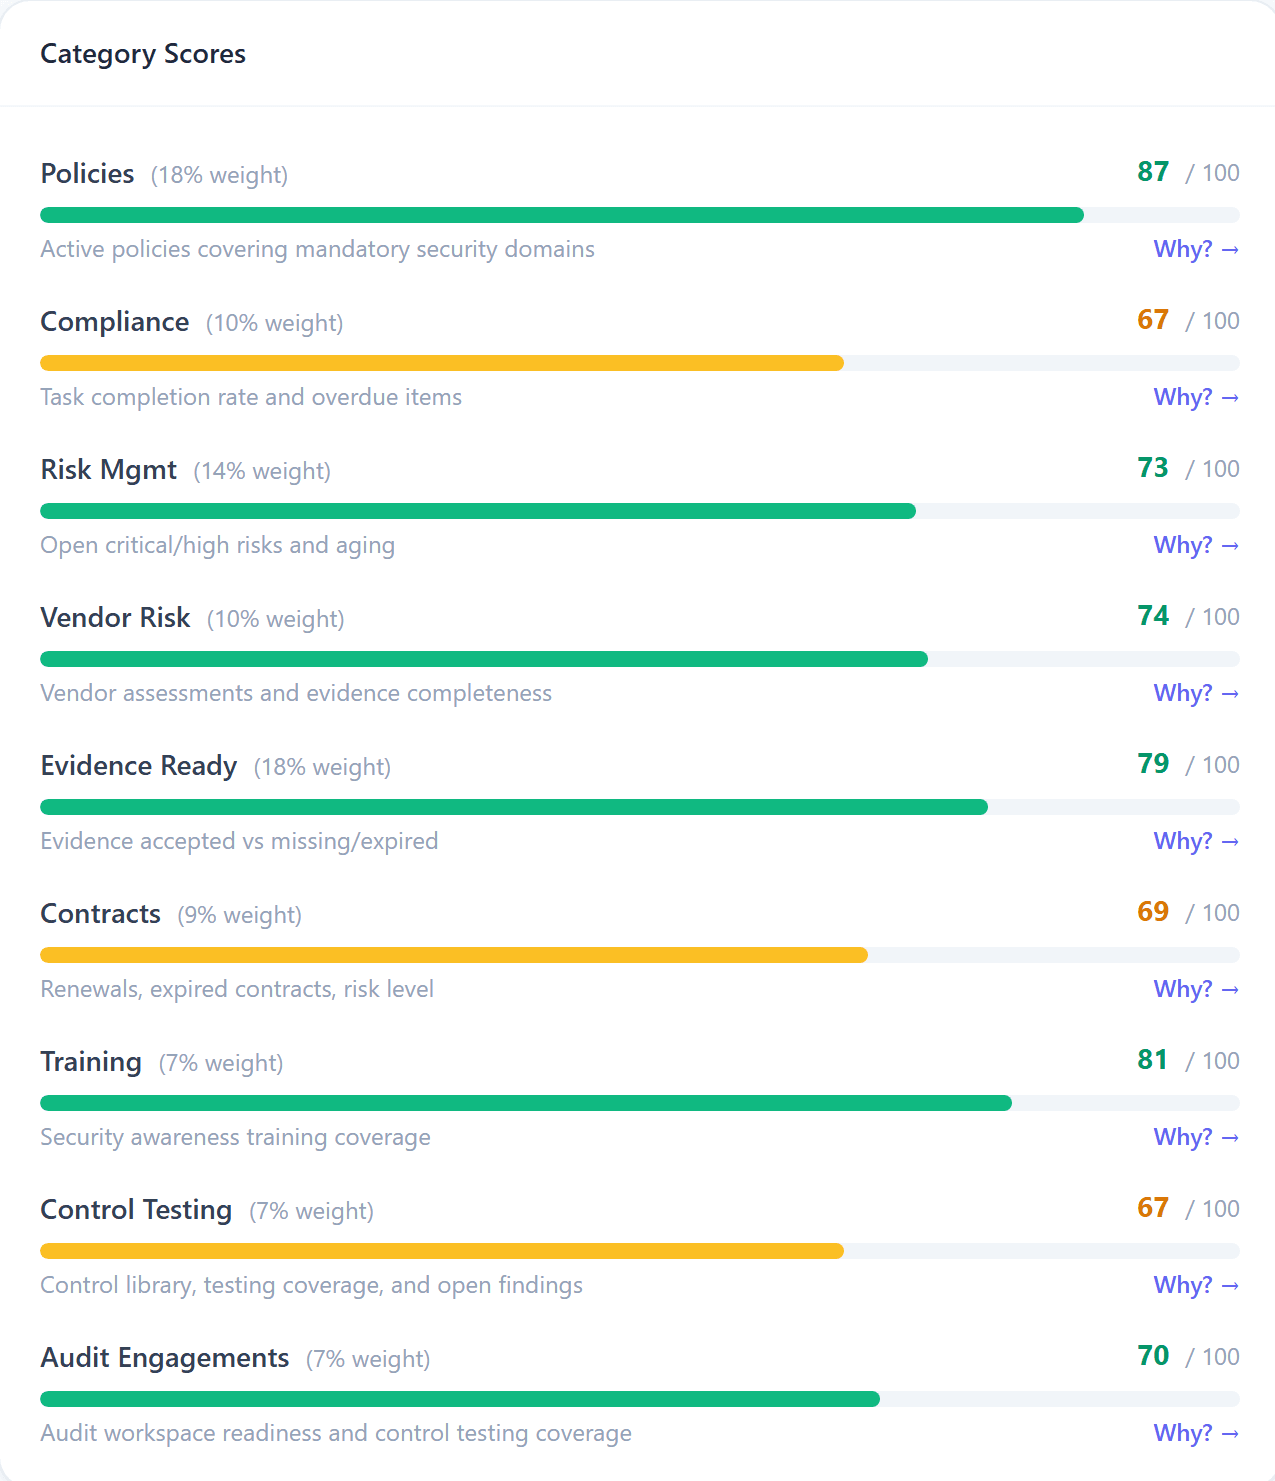This screenshot has width=1275, height=1481.
Task: Show why Evidence Ready scored 79
Action: (x=1196, y=841)
